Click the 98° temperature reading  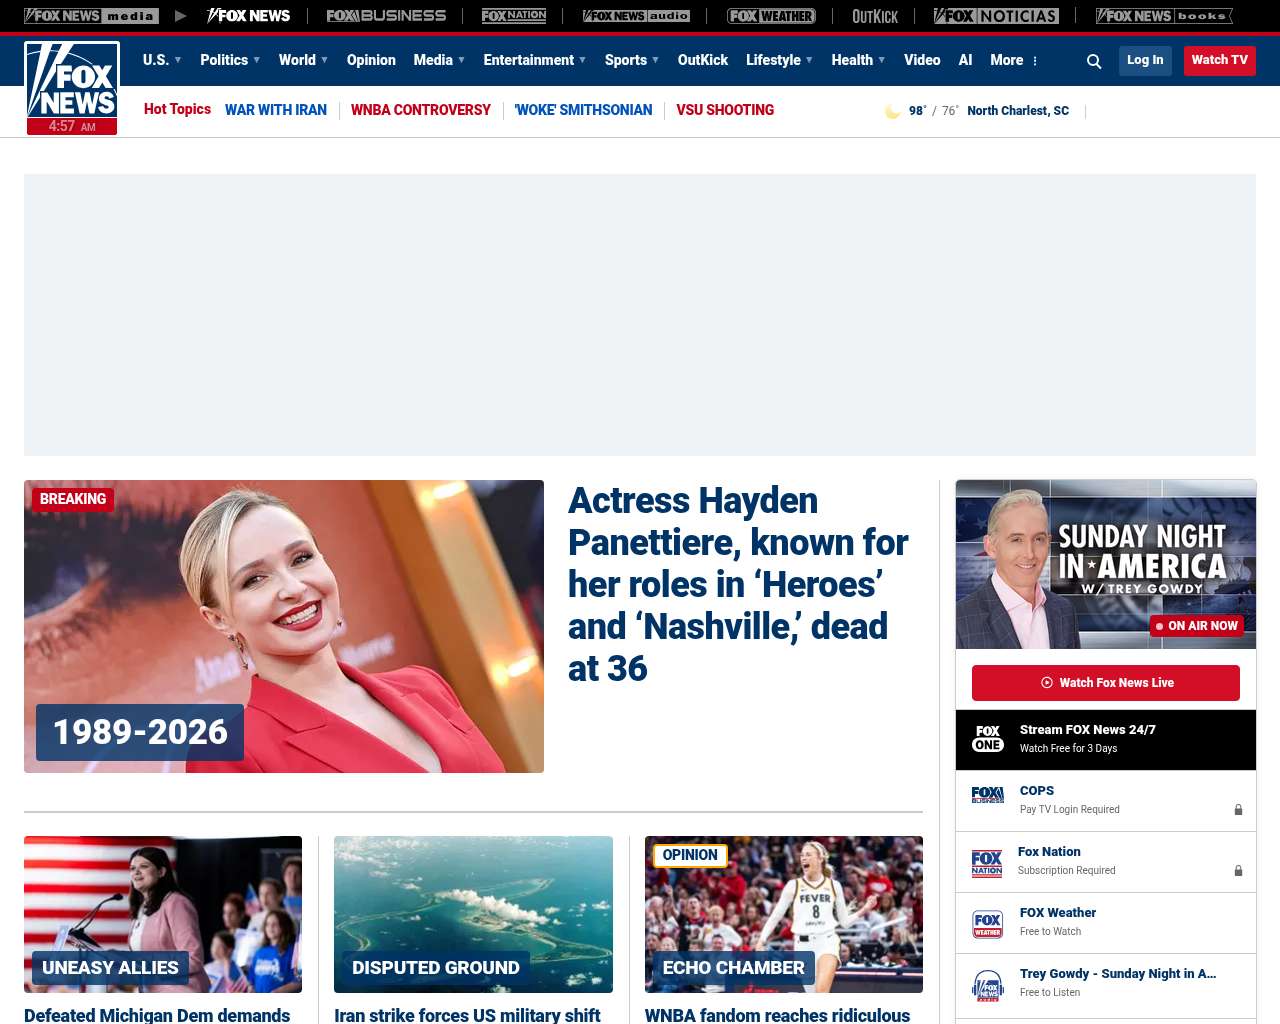[x=918, y=111]
